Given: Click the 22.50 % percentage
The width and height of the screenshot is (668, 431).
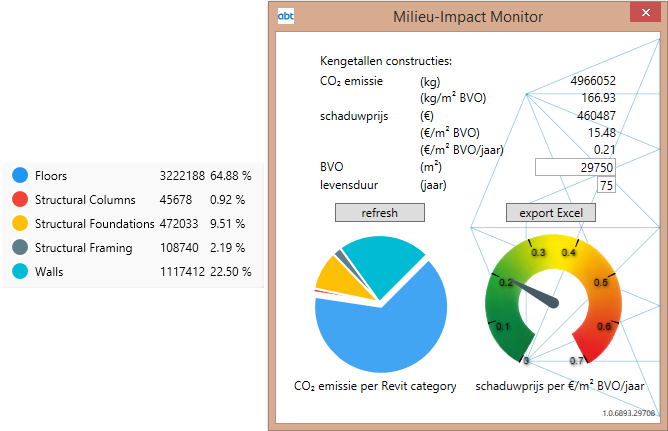Looking at the screenshot, I should coord(230,272).
